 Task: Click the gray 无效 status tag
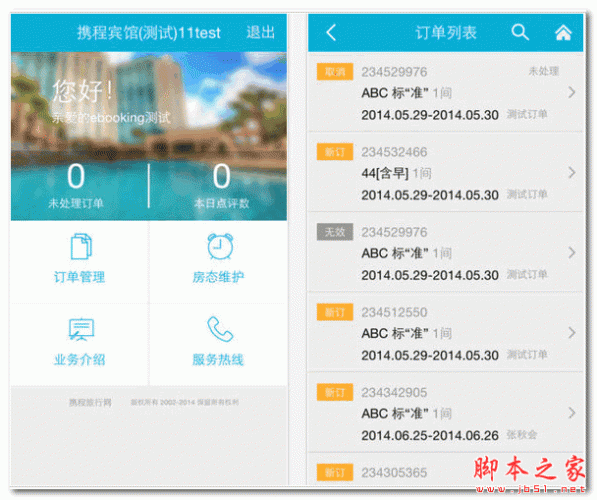335,232
